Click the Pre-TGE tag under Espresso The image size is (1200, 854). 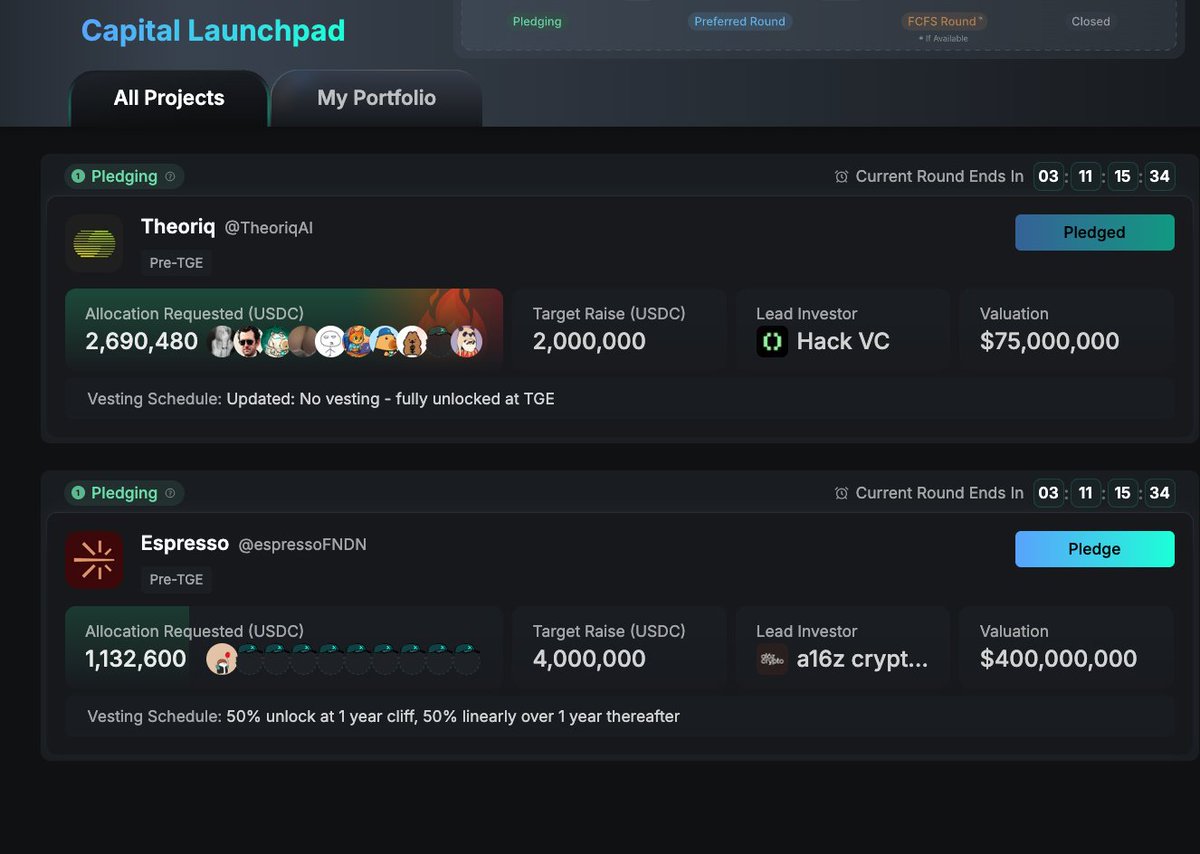(176, 579)
